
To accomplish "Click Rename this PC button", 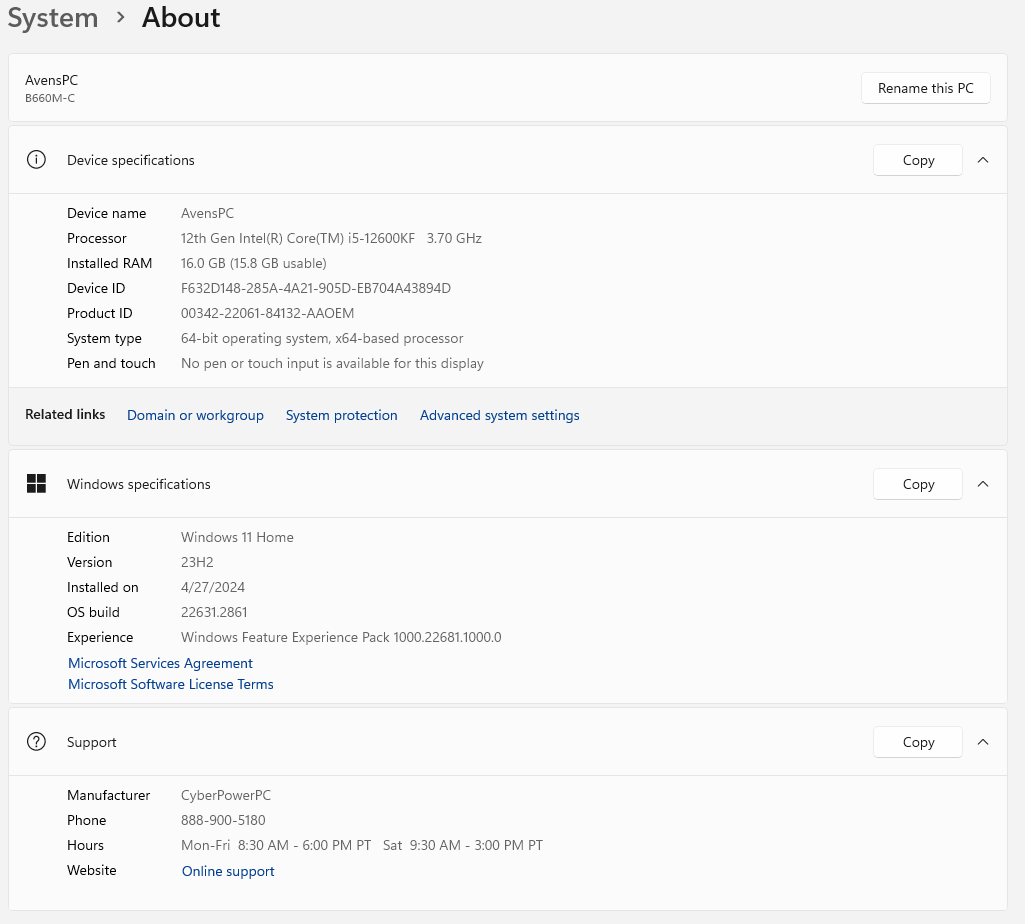I will (x=925, y=88).
